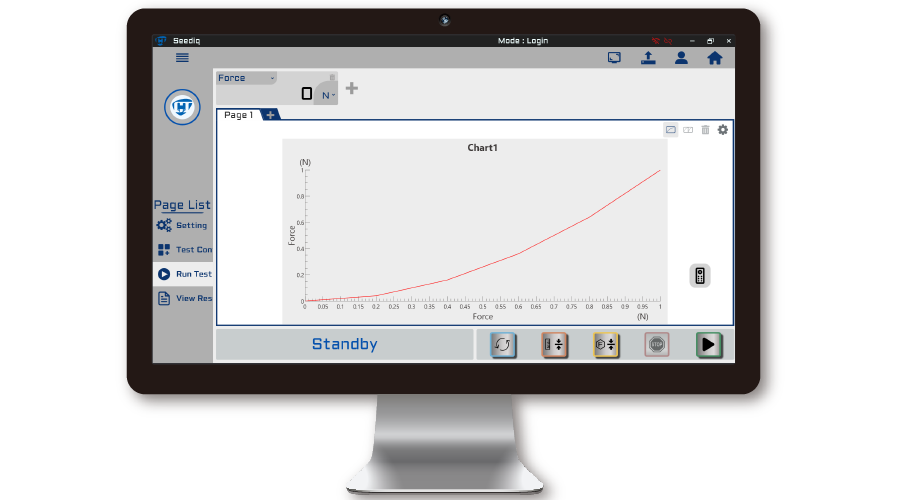Add a new page tab
Screen dimensions: 900x500
[x=271, y=115]
